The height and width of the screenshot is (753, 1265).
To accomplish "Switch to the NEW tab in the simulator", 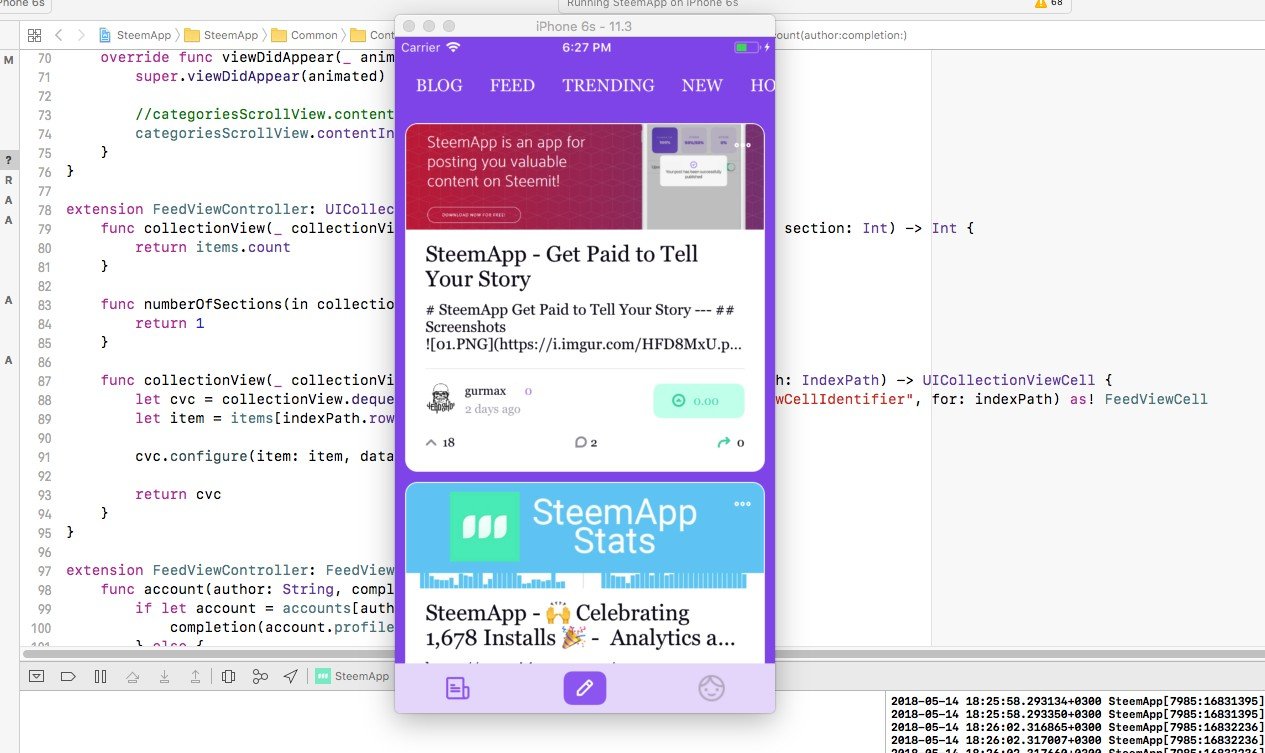I will coord(702,86).
